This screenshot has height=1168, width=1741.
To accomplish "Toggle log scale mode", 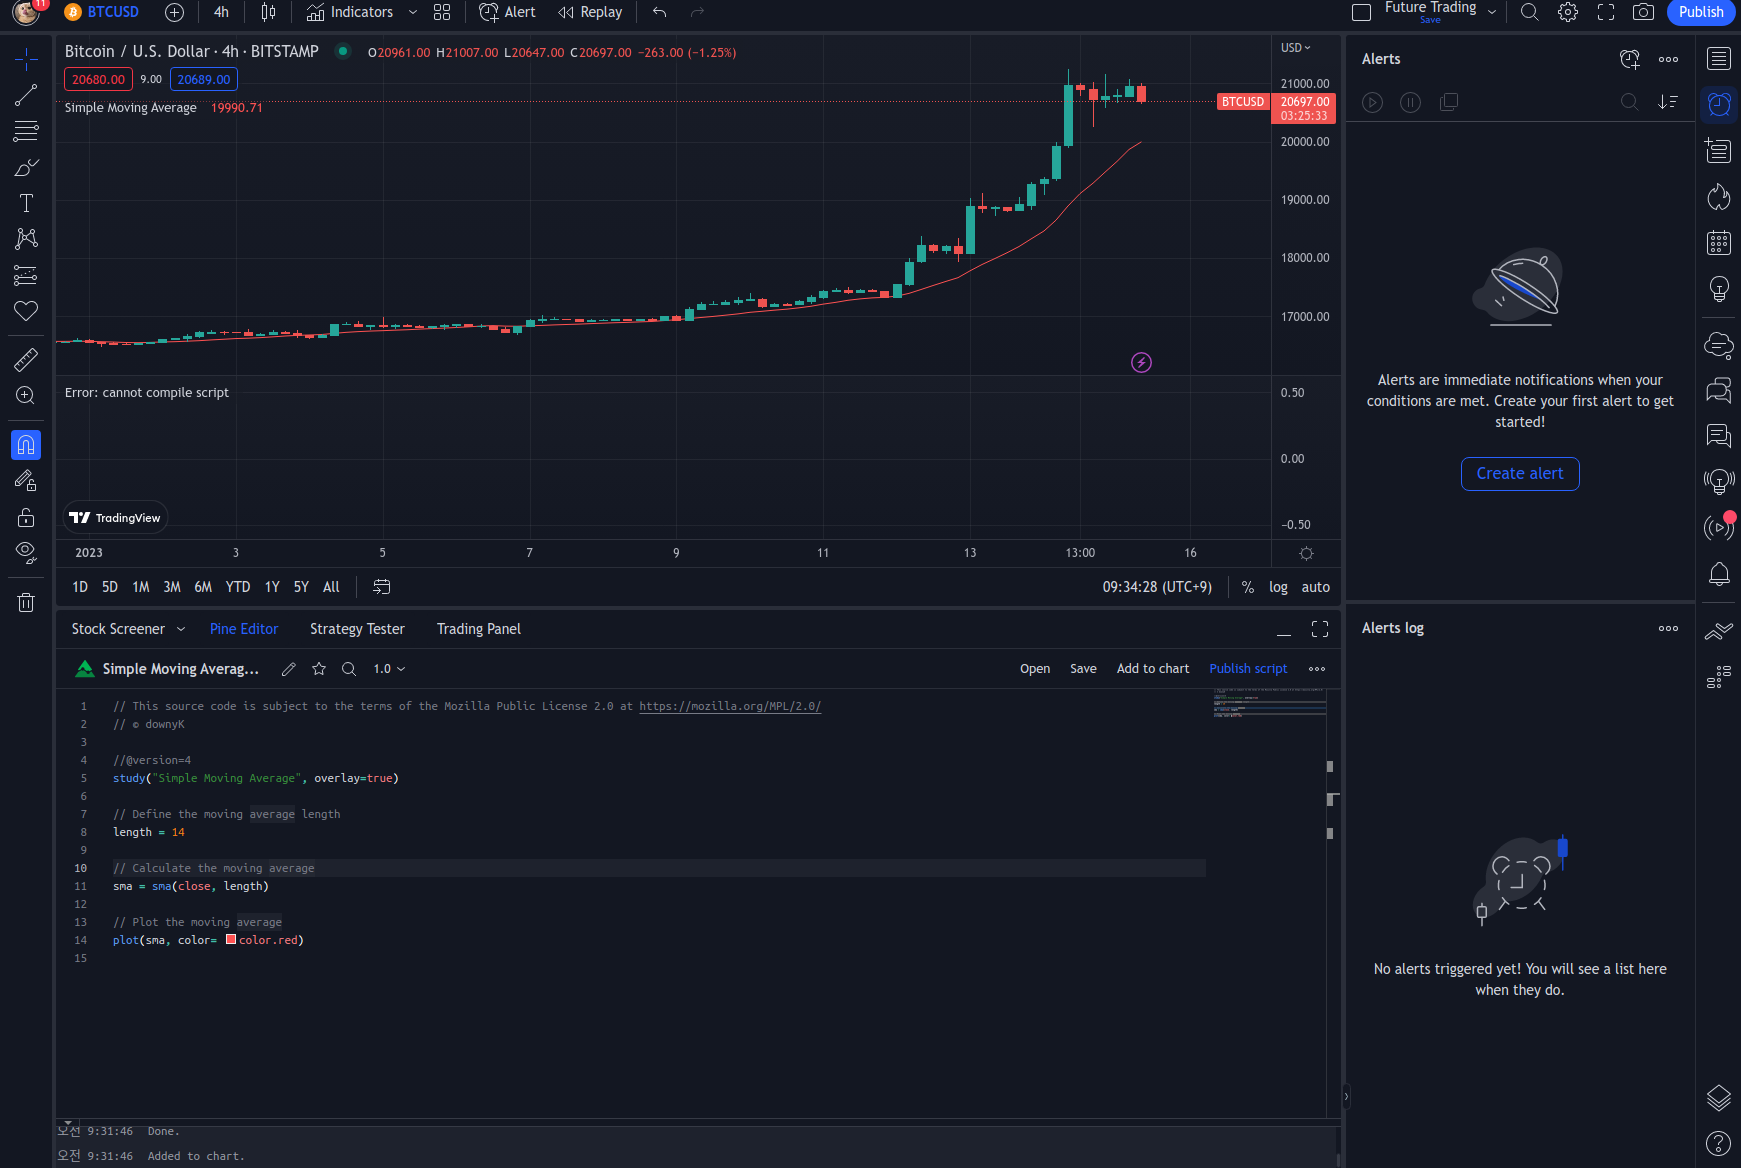I will pos(1278,587).
